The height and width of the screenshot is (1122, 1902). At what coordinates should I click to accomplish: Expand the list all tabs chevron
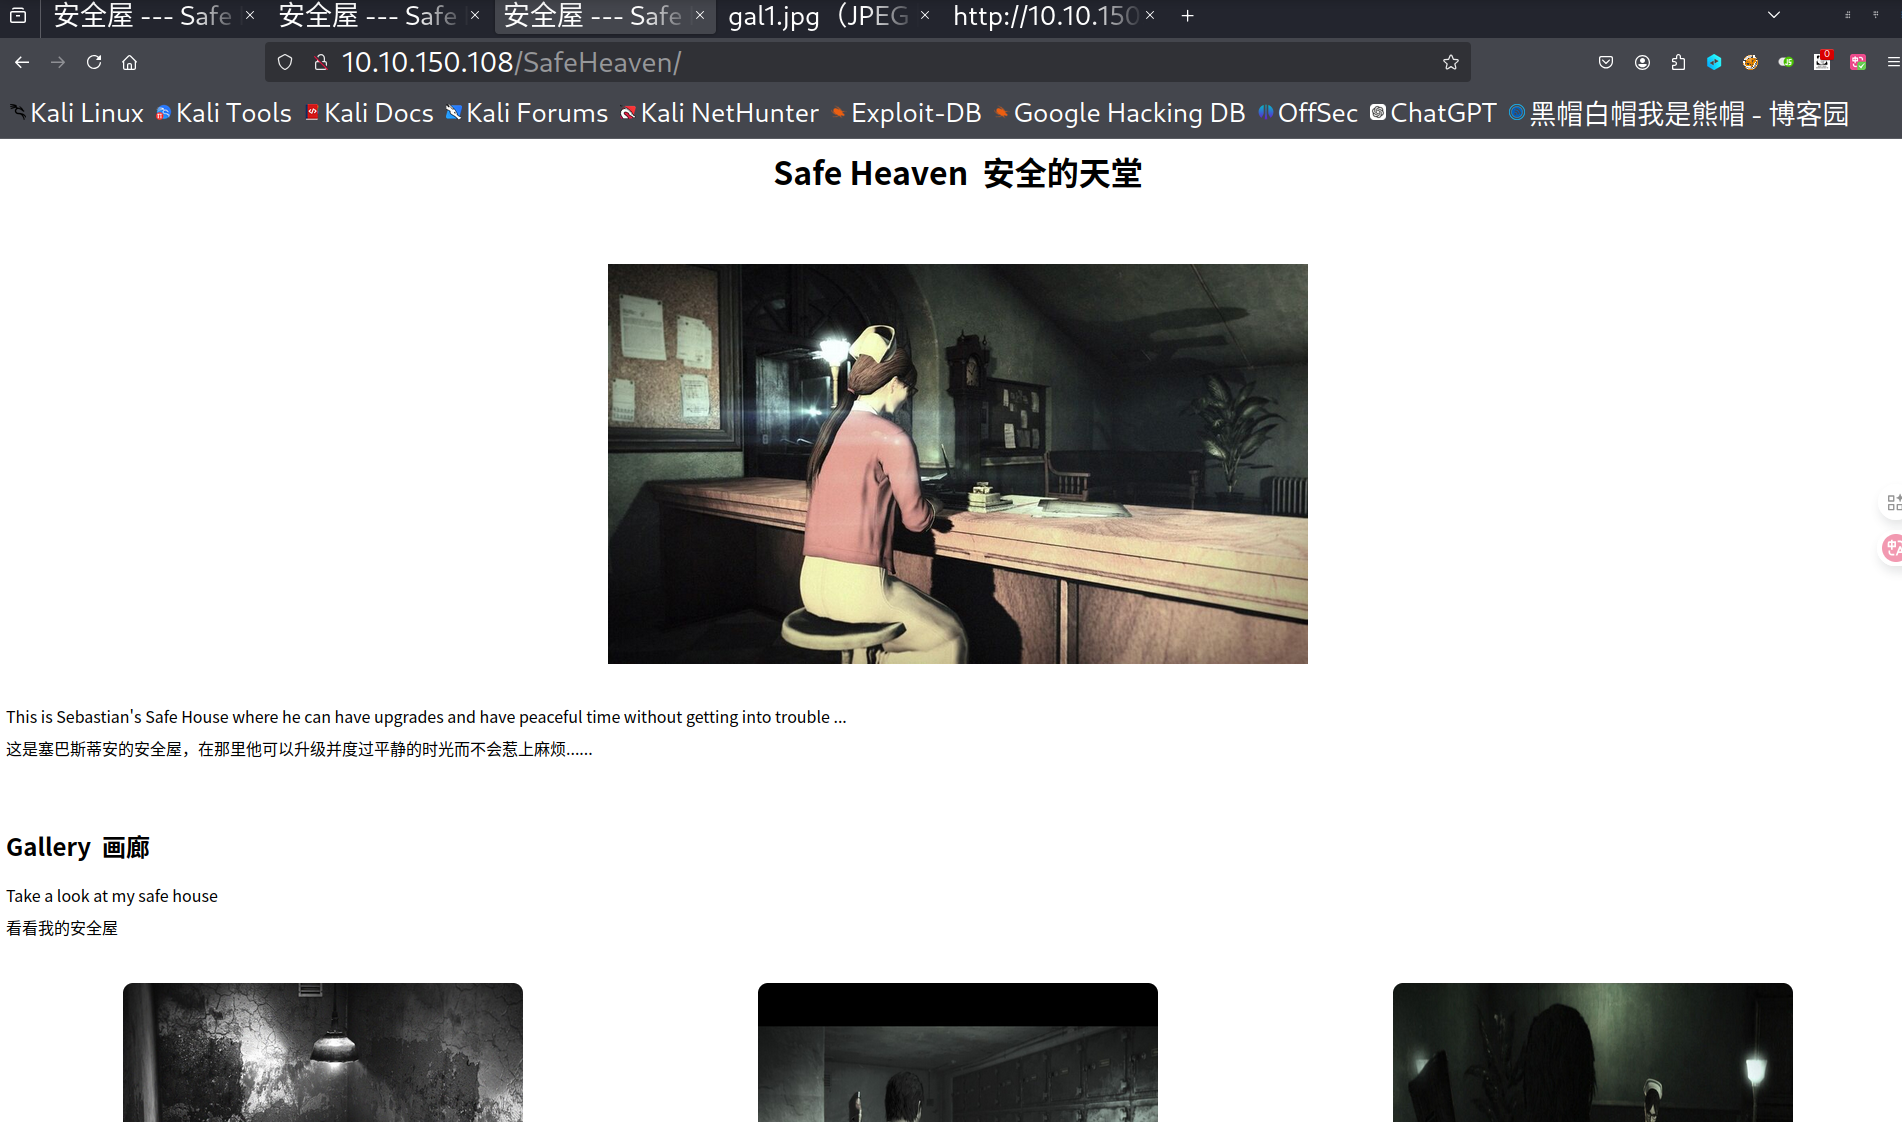[1774, 15]
